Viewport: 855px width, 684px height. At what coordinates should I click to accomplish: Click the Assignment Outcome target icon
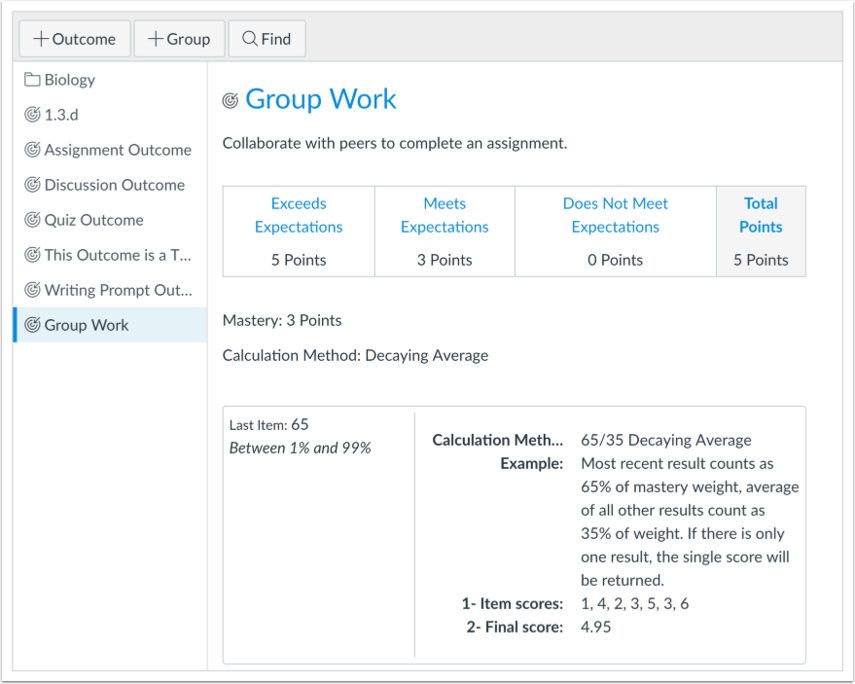coord(32,149)
